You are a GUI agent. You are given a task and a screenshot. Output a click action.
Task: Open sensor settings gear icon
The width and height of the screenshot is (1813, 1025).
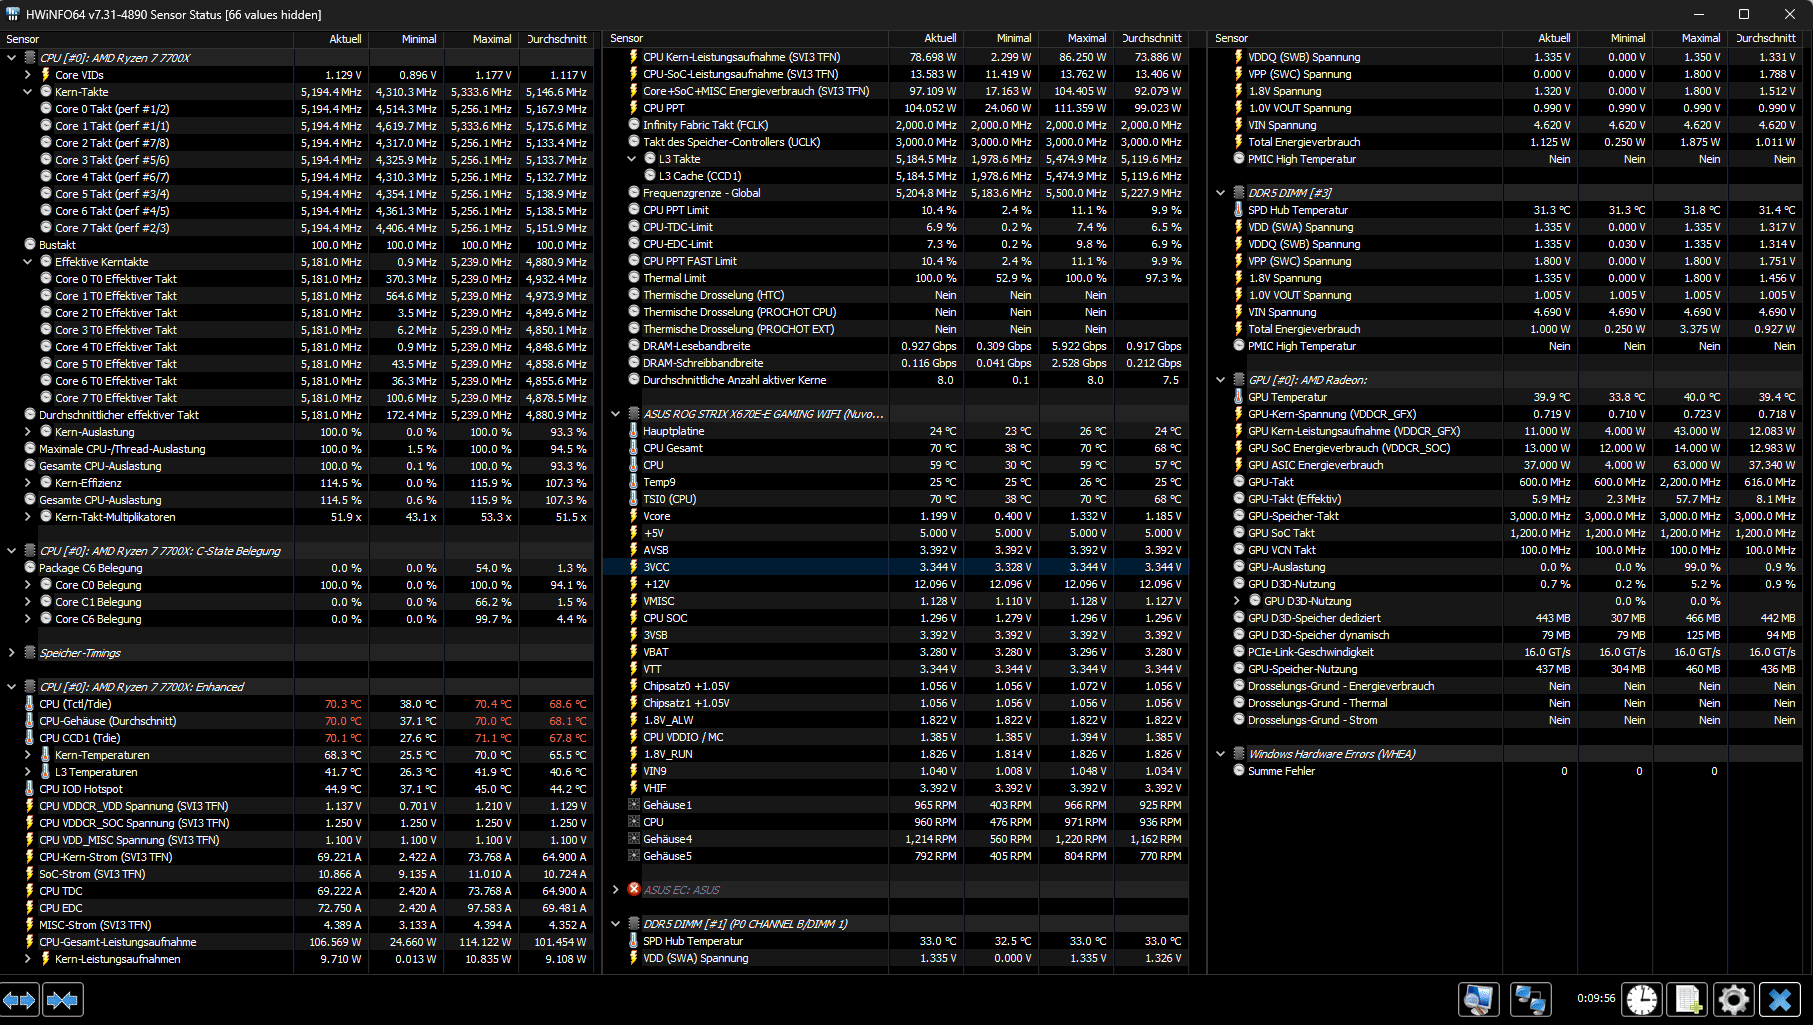(1734, 999)
